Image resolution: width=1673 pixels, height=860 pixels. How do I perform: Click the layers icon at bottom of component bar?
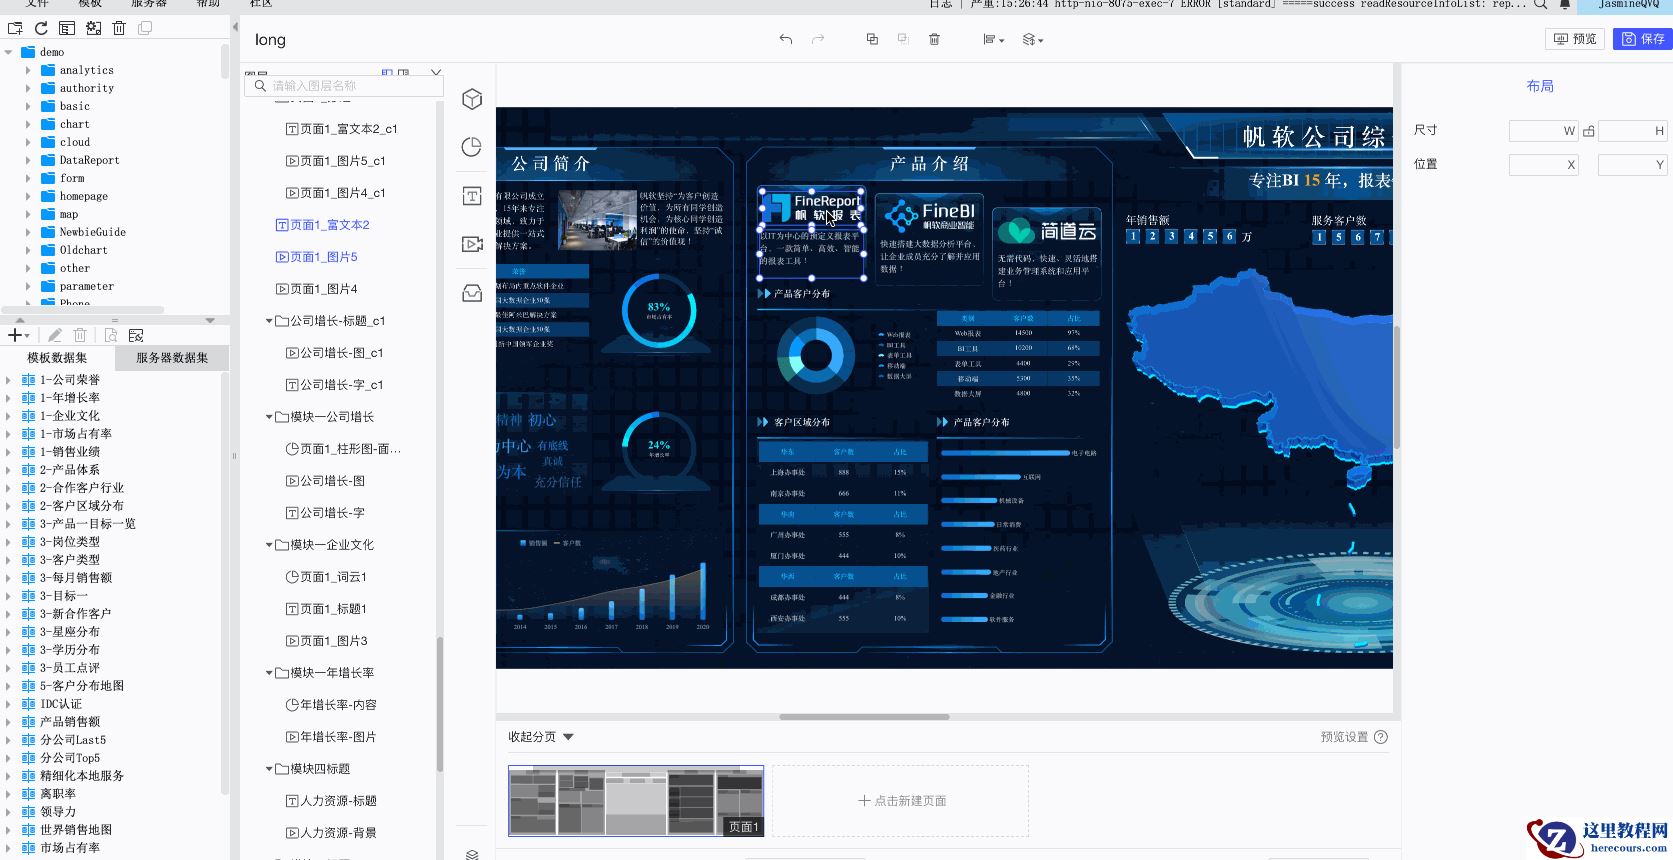[x=472, y=854]
